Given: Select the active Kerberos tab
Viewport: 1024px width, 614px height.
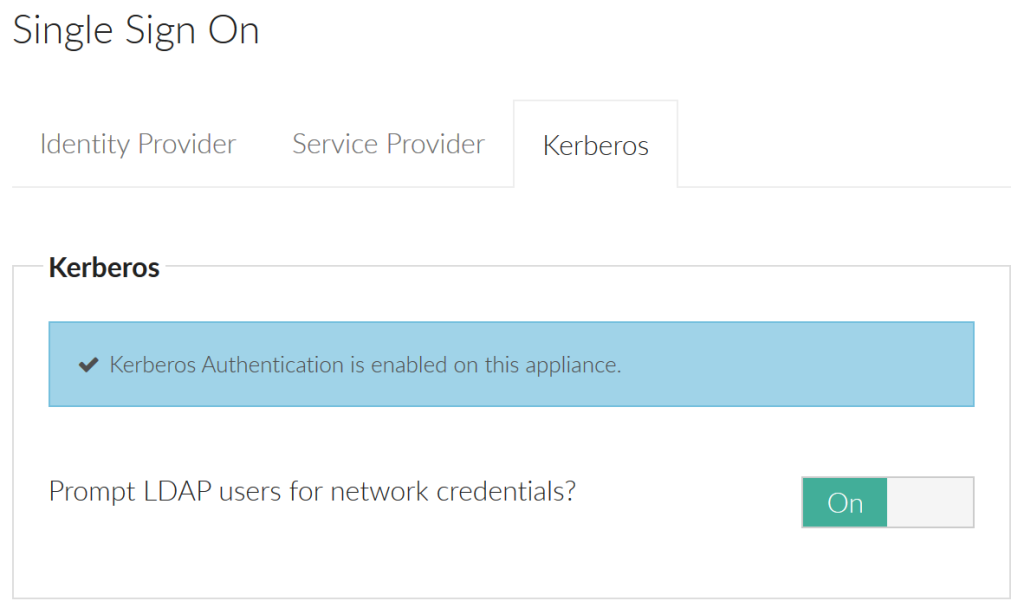Looking at the screenshot, I should pos(595,144).
